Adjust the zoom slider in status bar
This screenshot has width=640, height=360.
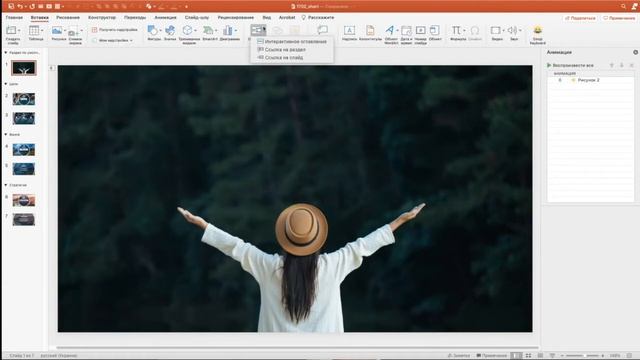(582, 356)
